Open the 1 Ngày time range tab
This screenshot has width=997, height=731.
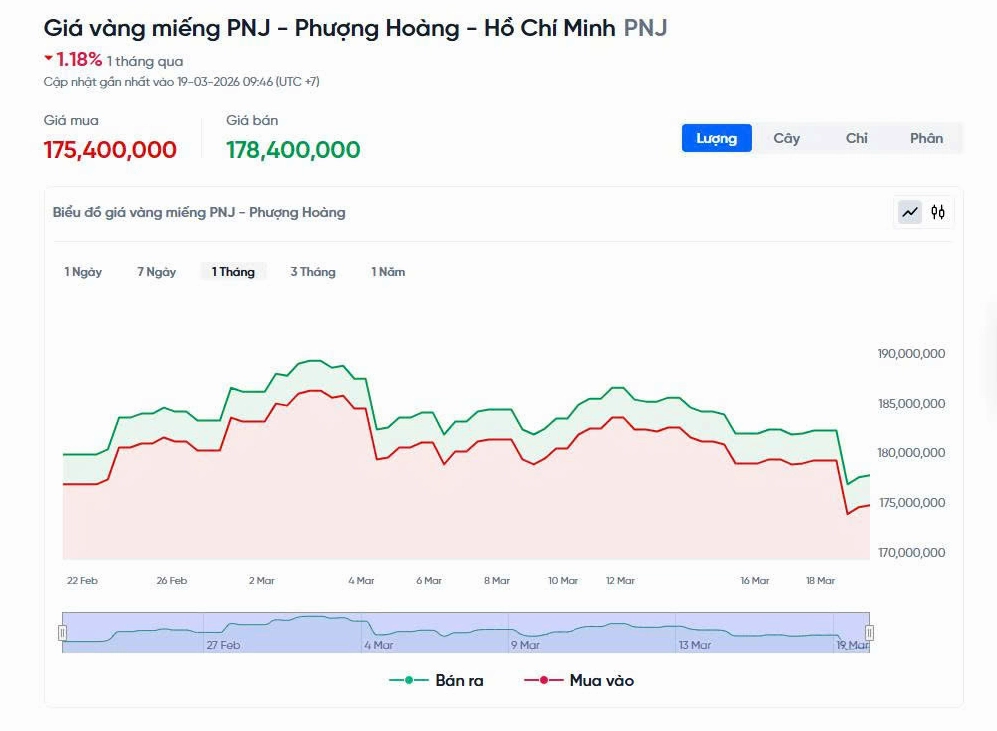tap(83, 271)
